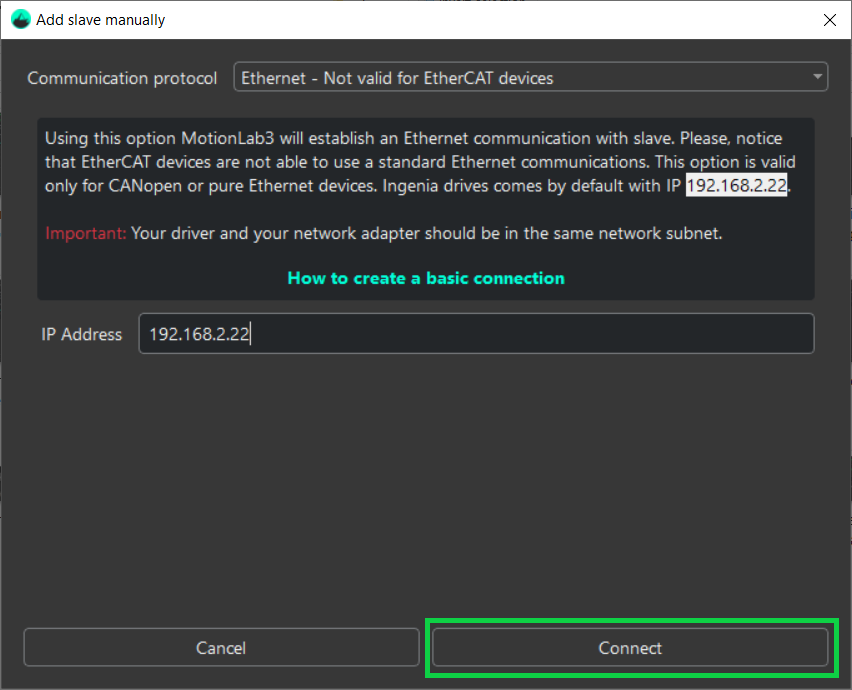Click the Communication protocol label
Screen dimensions: 852x690
point(122,77)
